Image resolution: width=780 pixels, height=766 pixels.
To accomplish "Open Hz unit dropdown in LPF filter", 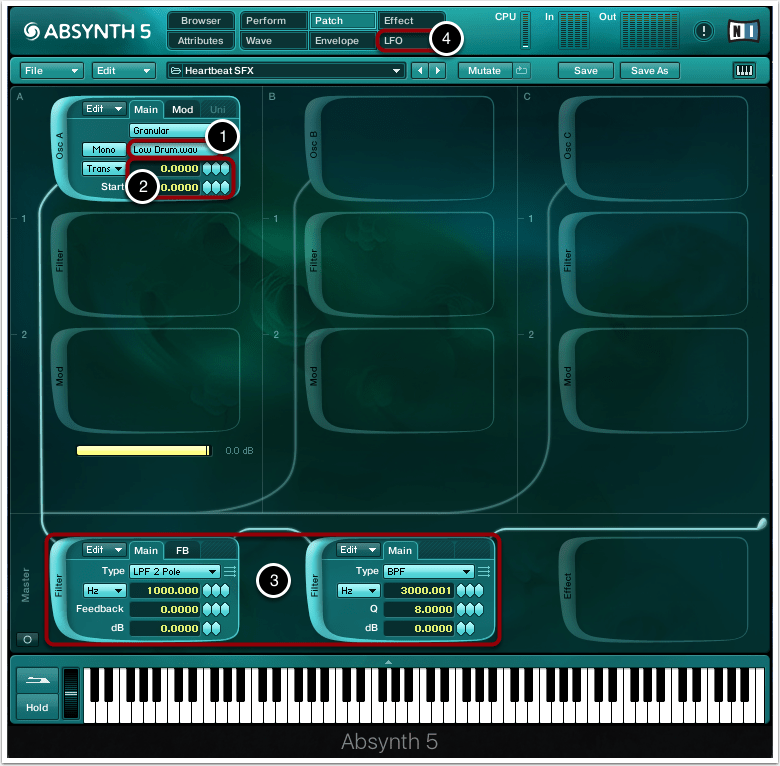I will tap(104, 590).
